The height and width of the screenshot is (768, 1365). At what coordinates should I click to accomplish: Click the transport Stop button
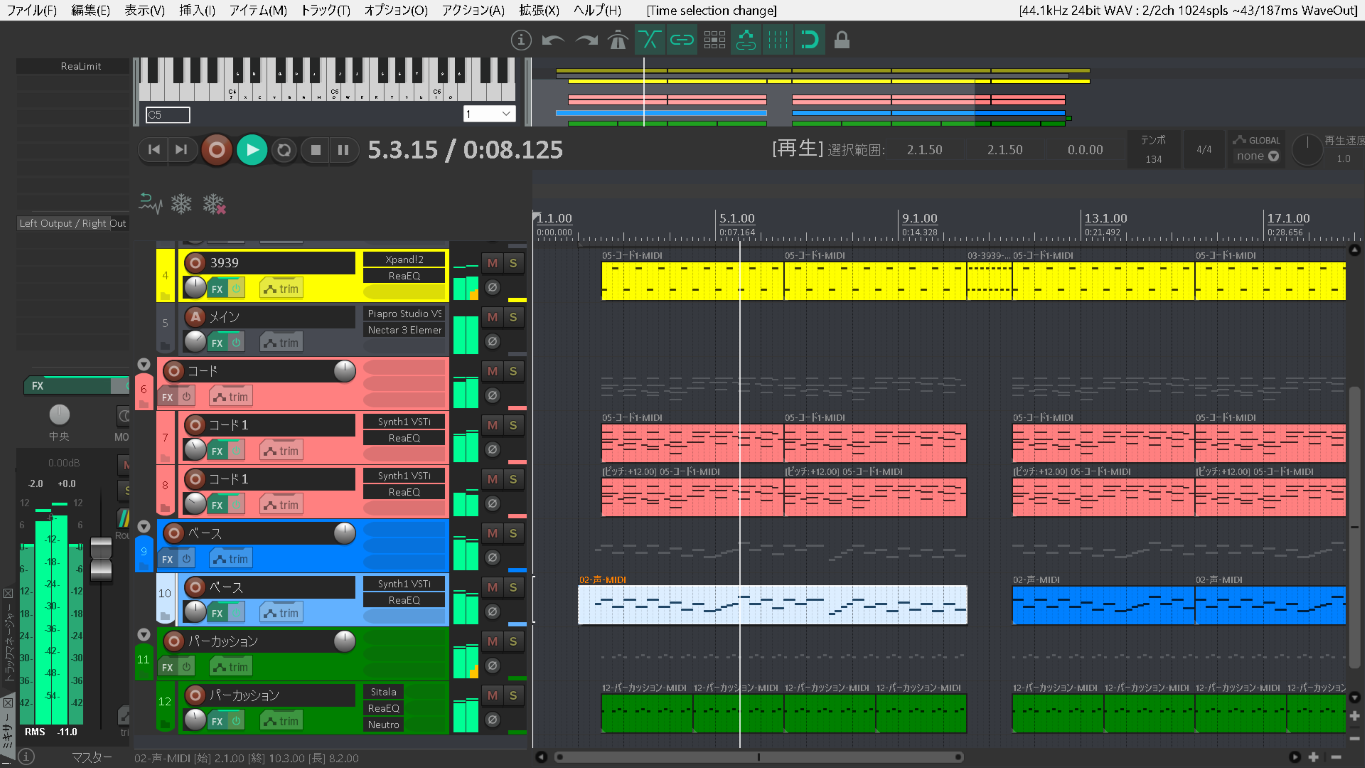tap(316, 150)
